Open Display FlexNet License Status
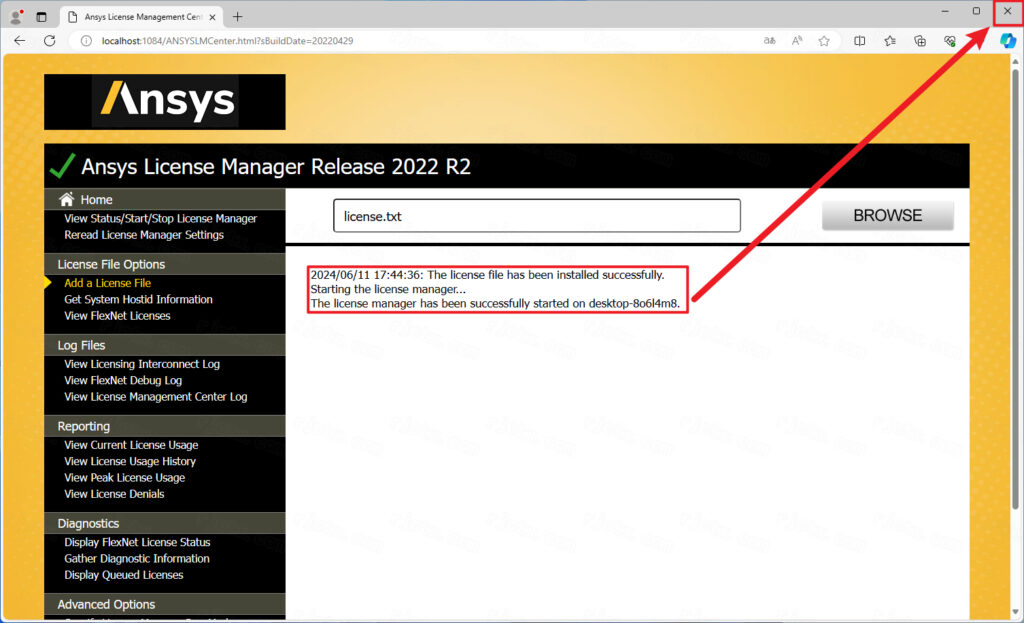The image size is (1024, 623). click(x=137, y=542)
